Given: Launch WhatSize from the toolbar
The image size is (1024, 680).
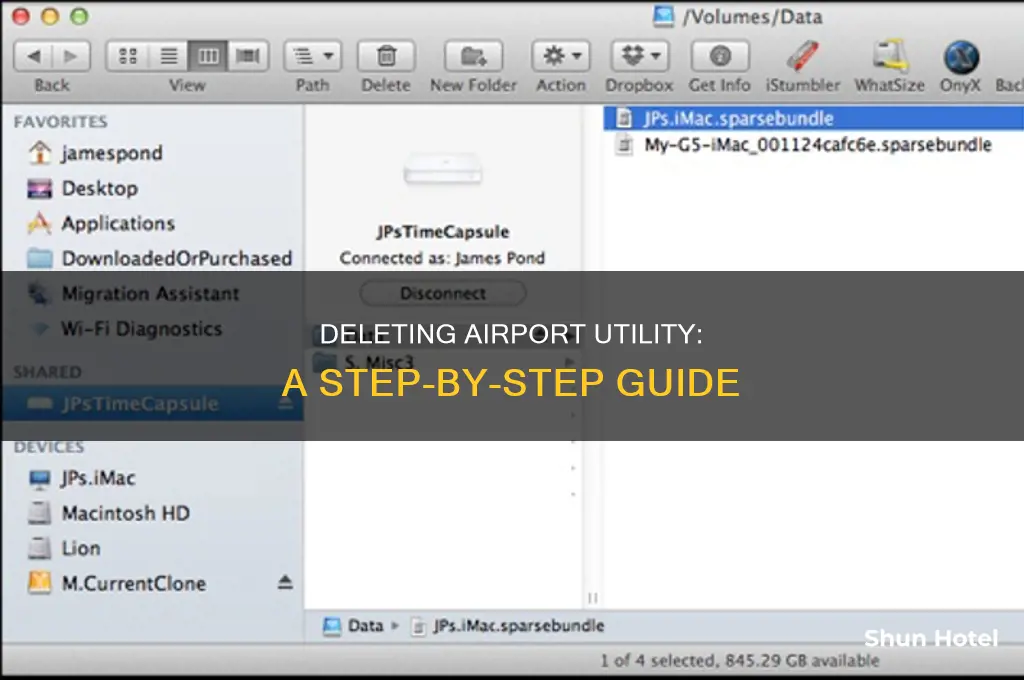Looking at the screenshot, I should (889, 56).
